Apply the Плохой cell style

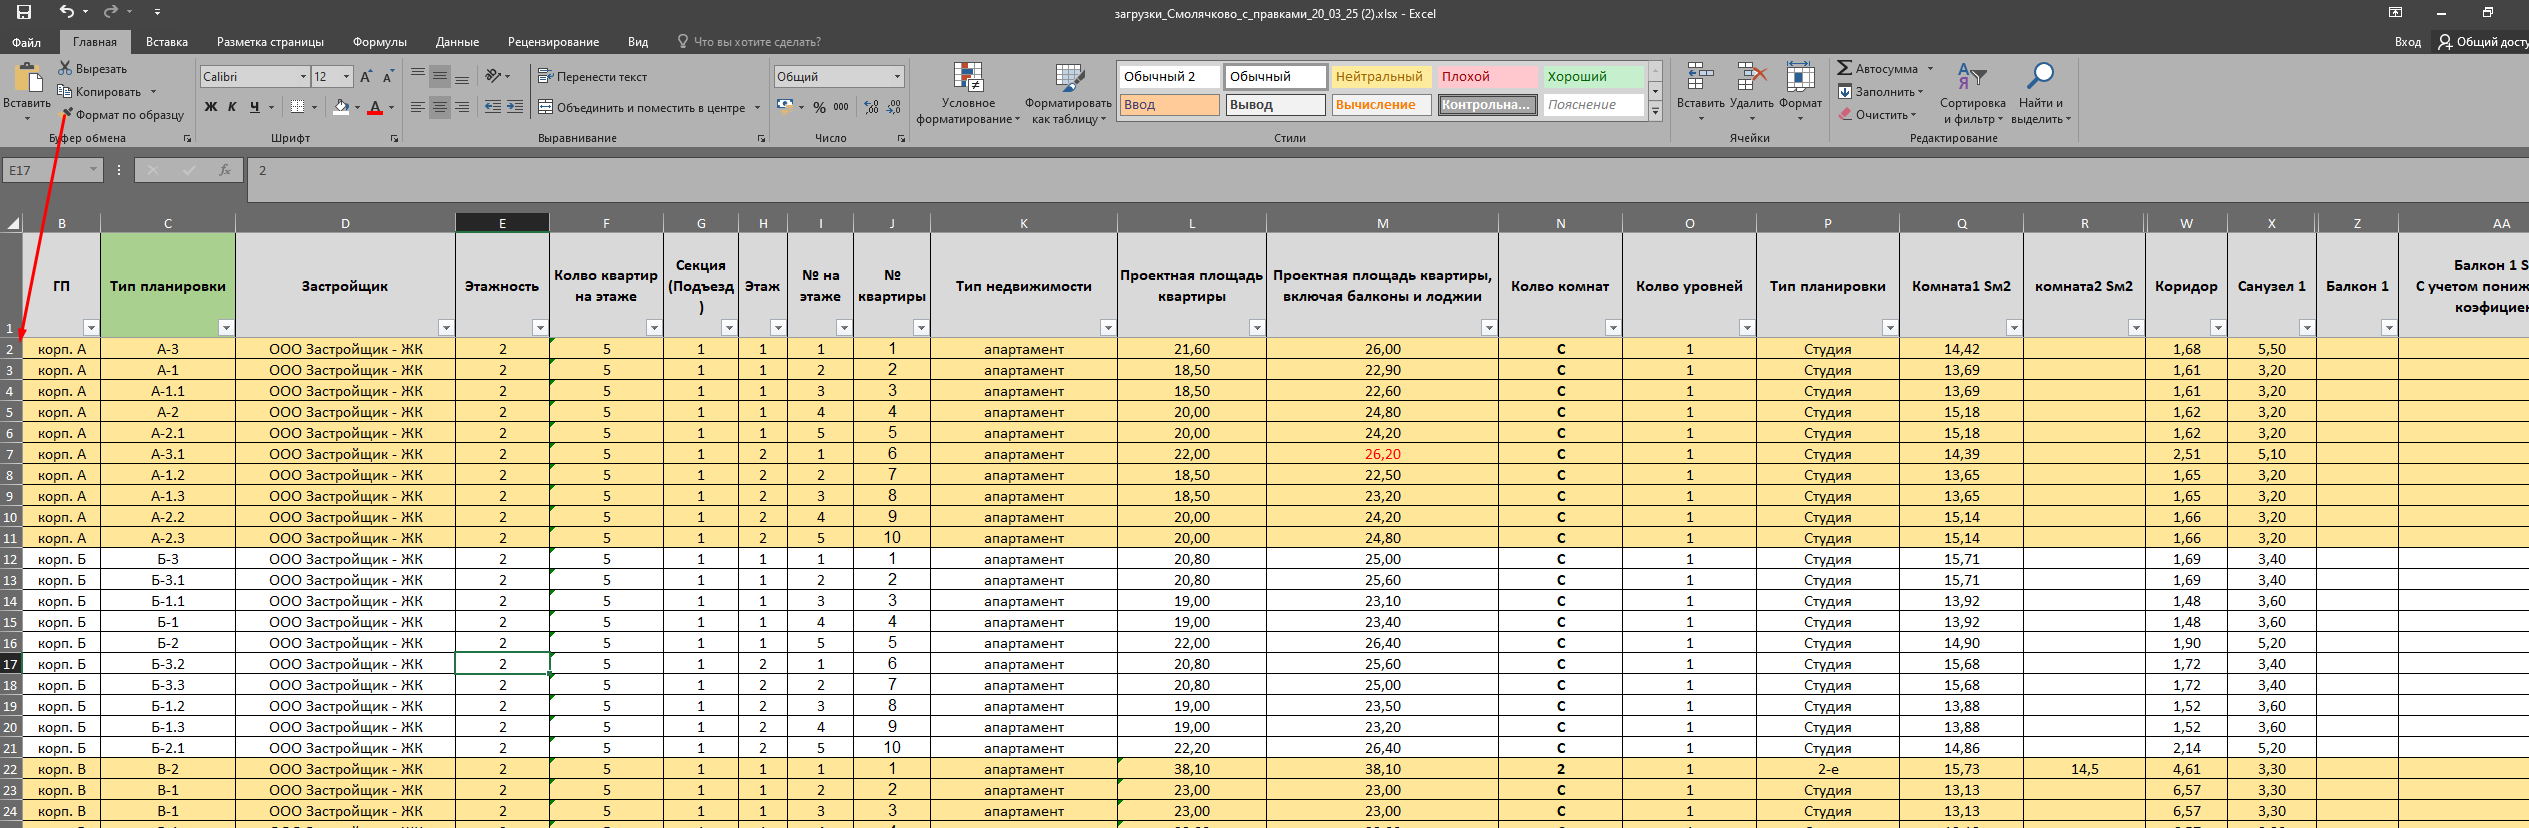(x=1487, y=77)
